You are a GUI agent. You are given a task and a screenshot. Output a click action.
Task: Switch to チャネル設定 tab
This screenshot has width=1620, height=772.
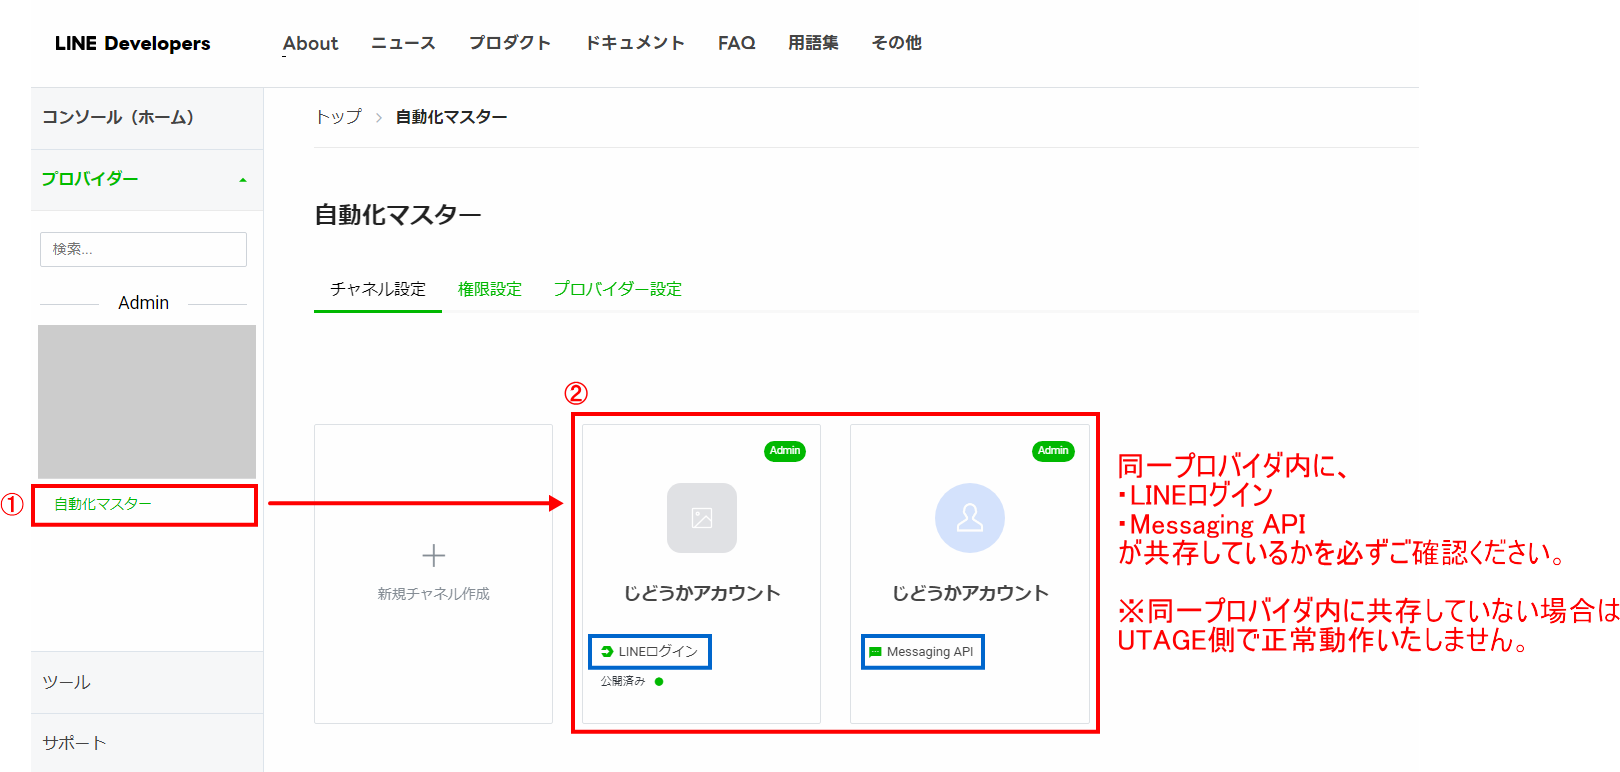tap(378, 289)
